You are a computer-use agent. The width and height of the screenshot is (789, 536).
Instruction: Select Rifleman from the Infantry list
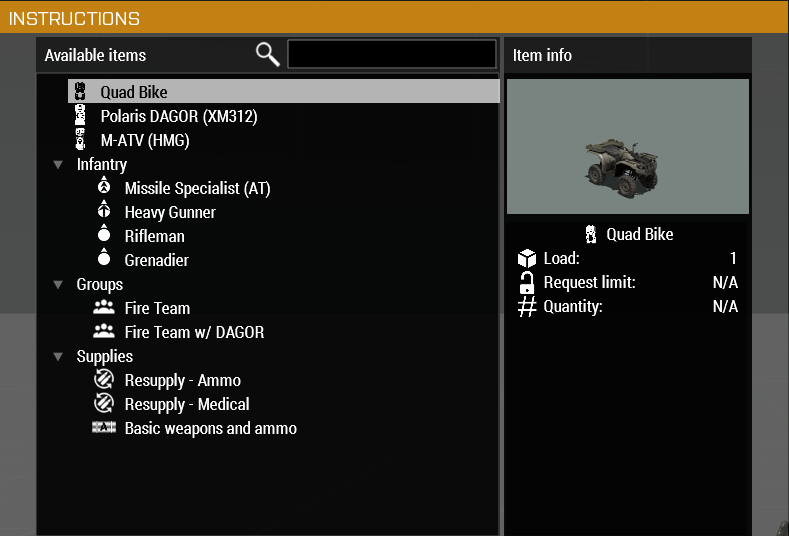(154, 236)
